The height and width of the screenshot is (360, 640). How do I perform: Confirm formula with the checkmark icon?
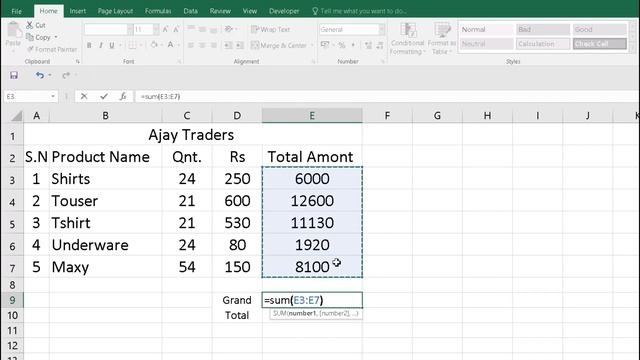point(104,96)
